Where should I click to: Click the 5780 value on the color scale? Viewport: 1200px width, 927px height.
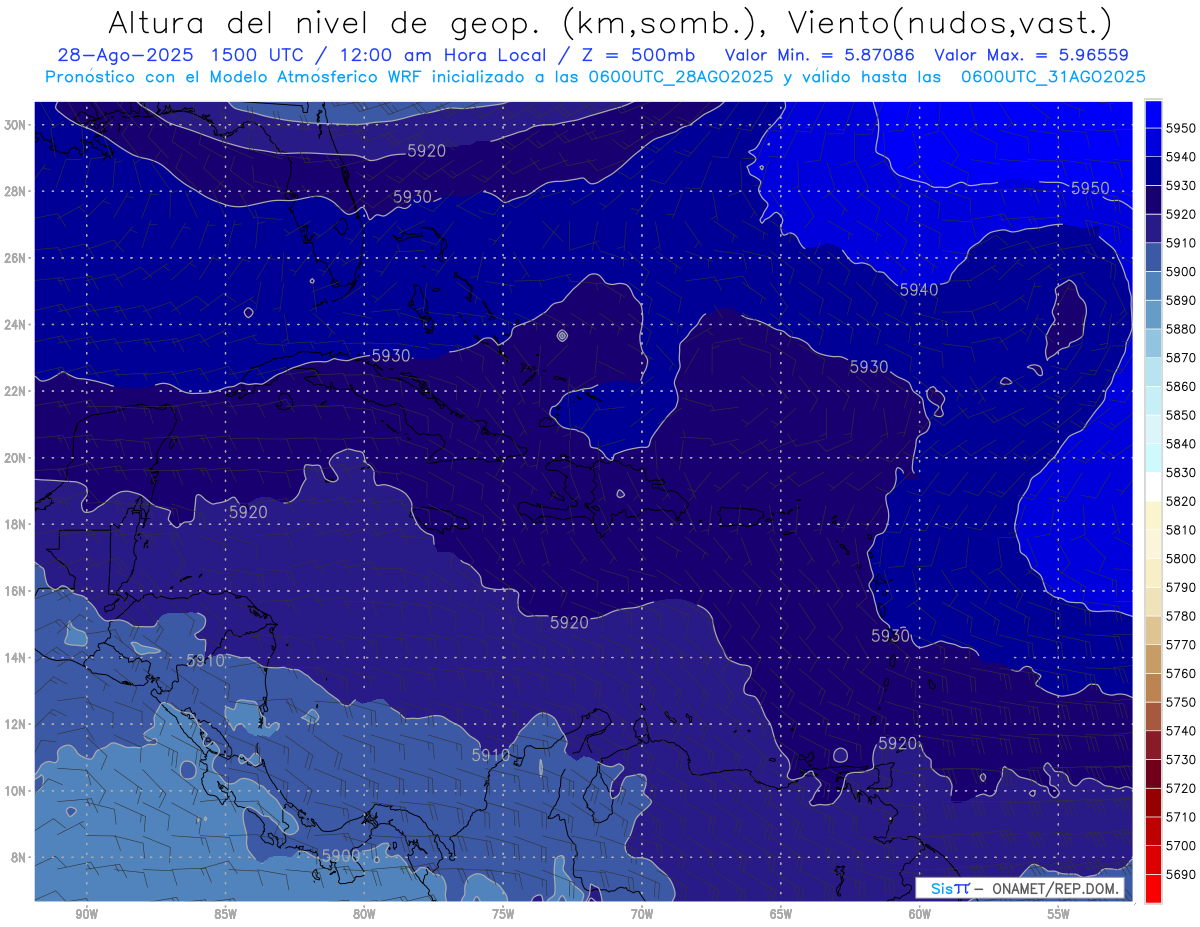click(1180, 616)
